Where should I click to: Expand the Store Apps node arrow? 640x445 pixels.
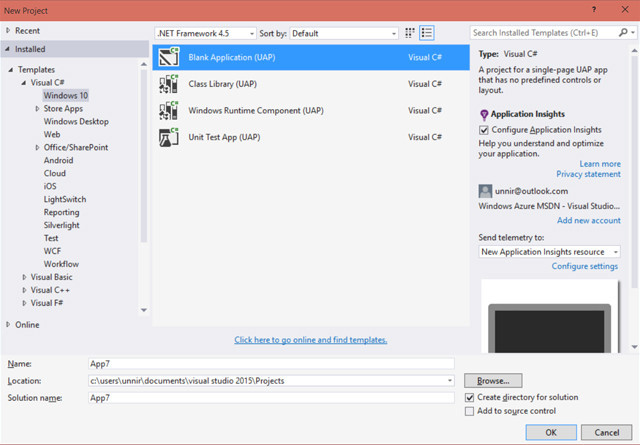tap(37, 109)
